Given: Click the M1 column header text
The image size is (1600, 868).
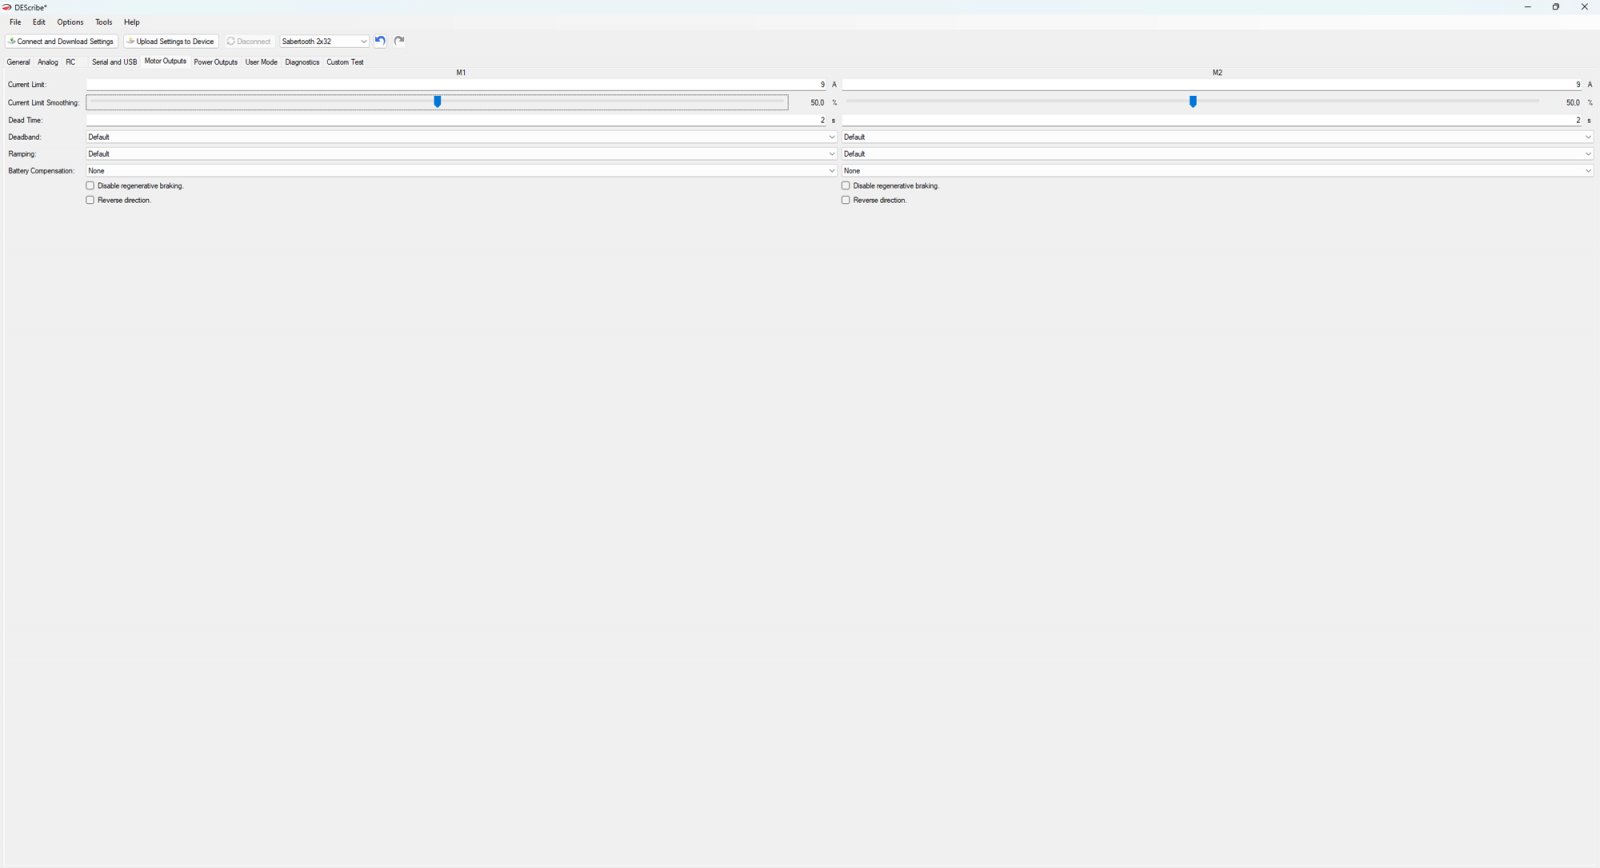Looking at the screenshot, I should point(461,73).
